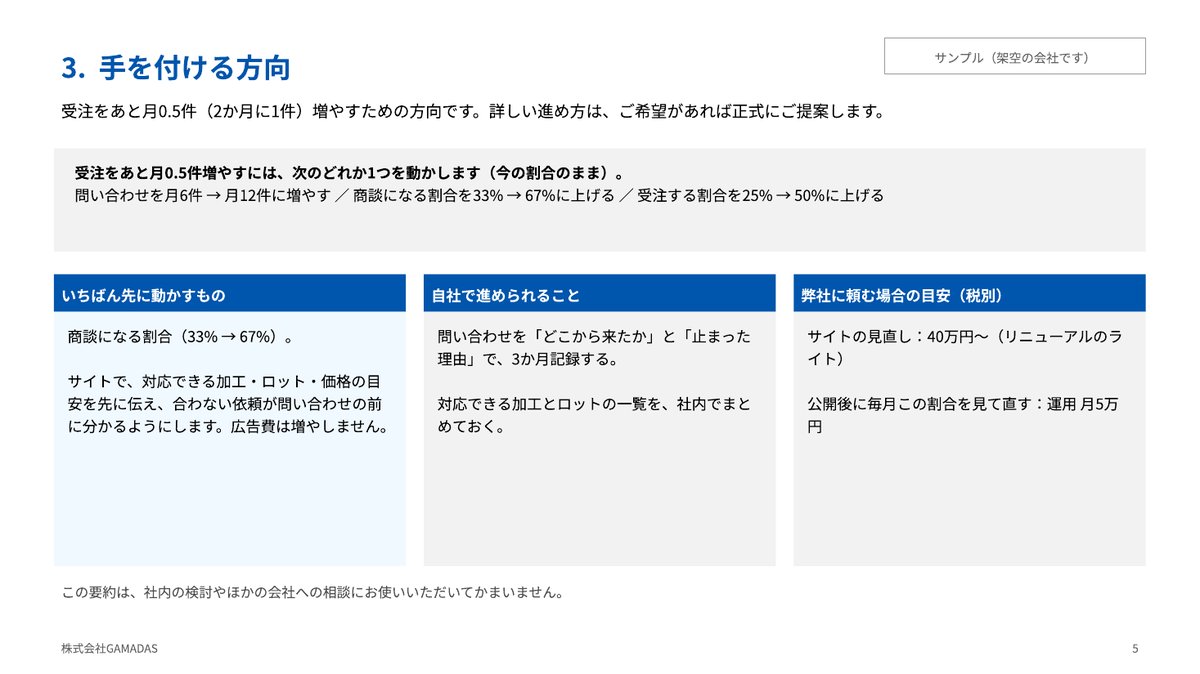The height and width of the screenshot is (674, 1200).
Task: Click the paragraph starting '問い合わせを「どこから来たか」'
Action: click(x=594, y=347)
